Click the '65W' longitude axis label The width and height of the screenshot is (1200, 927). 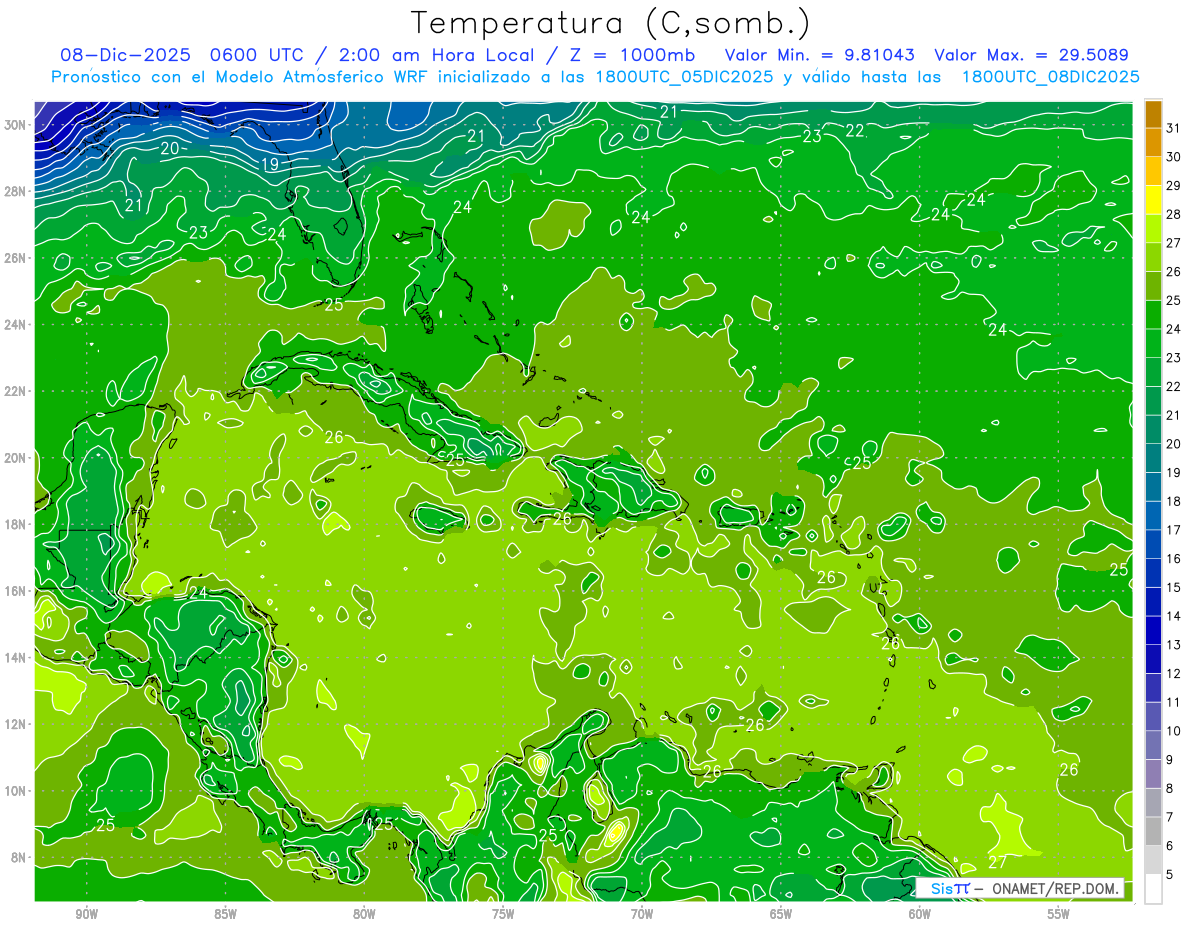[781, 915]
